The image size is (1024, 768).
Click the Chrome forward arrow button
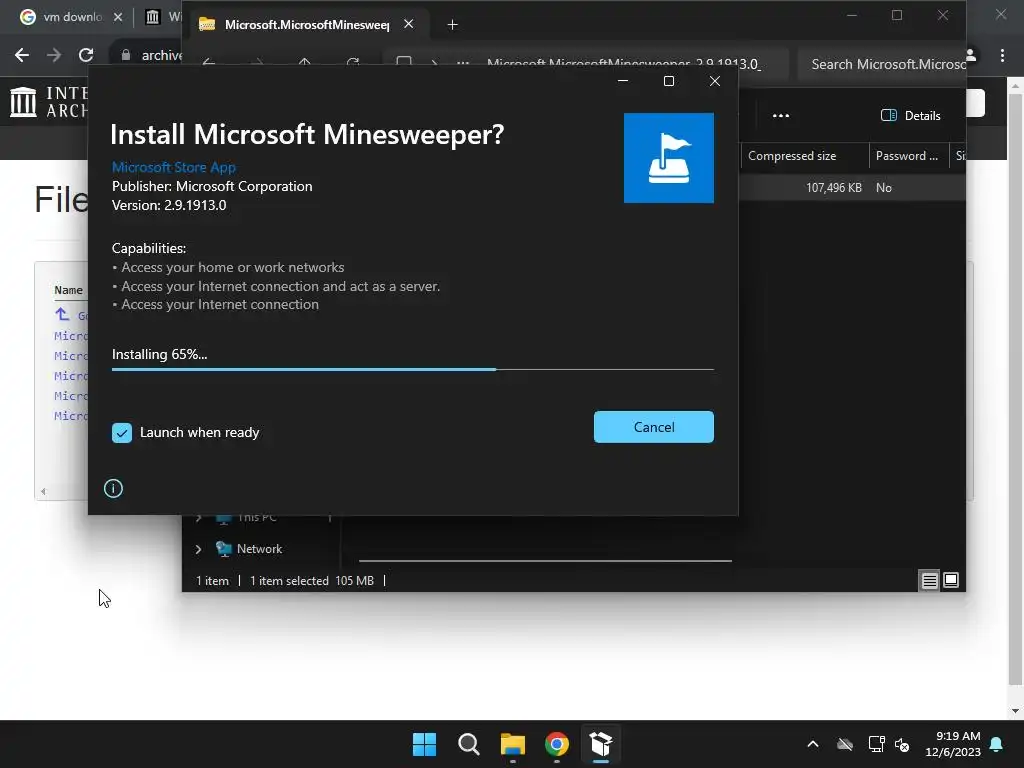(54, 55)
